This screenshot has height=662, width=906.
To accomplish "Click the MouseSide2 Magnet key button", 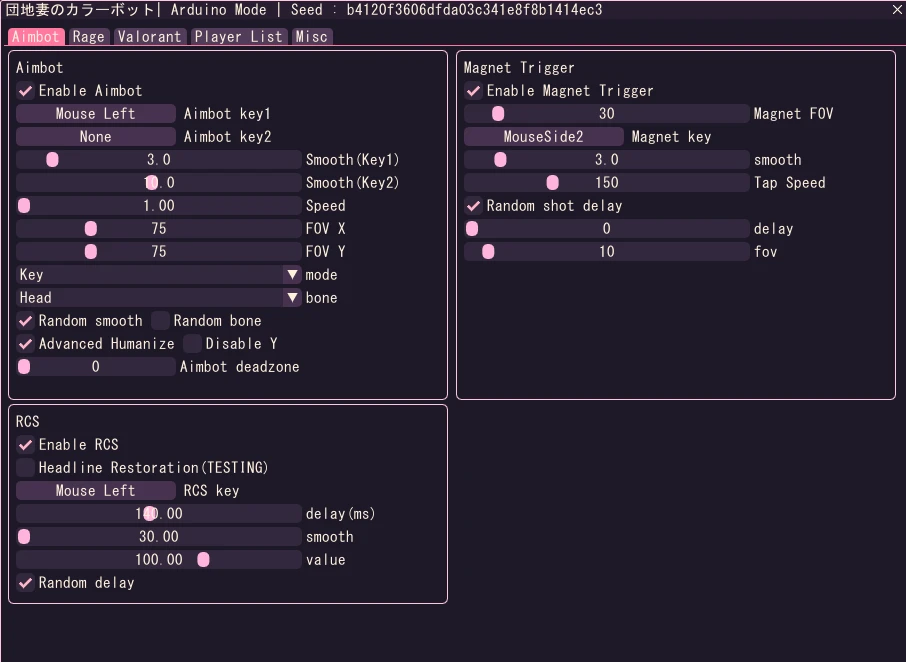I will click(x=544, y=137).
